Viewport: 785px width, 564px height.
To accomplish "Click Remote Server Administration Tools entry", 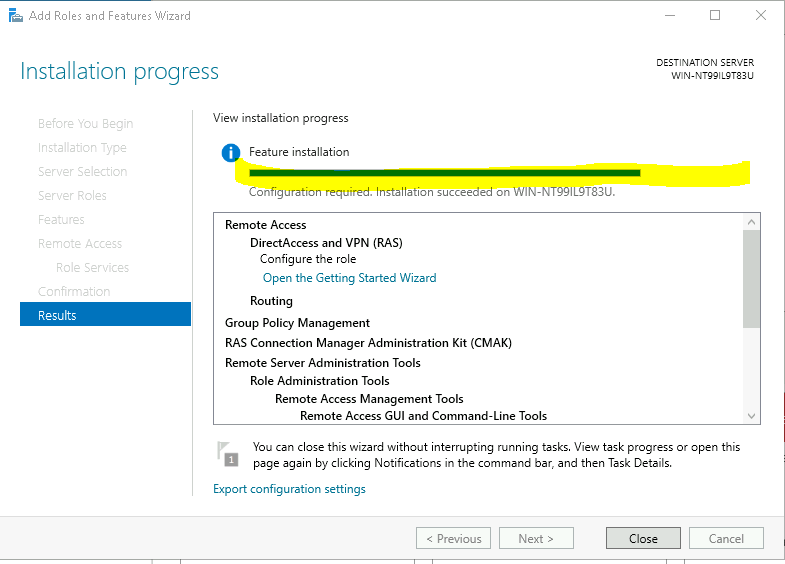I will point(323,363).
